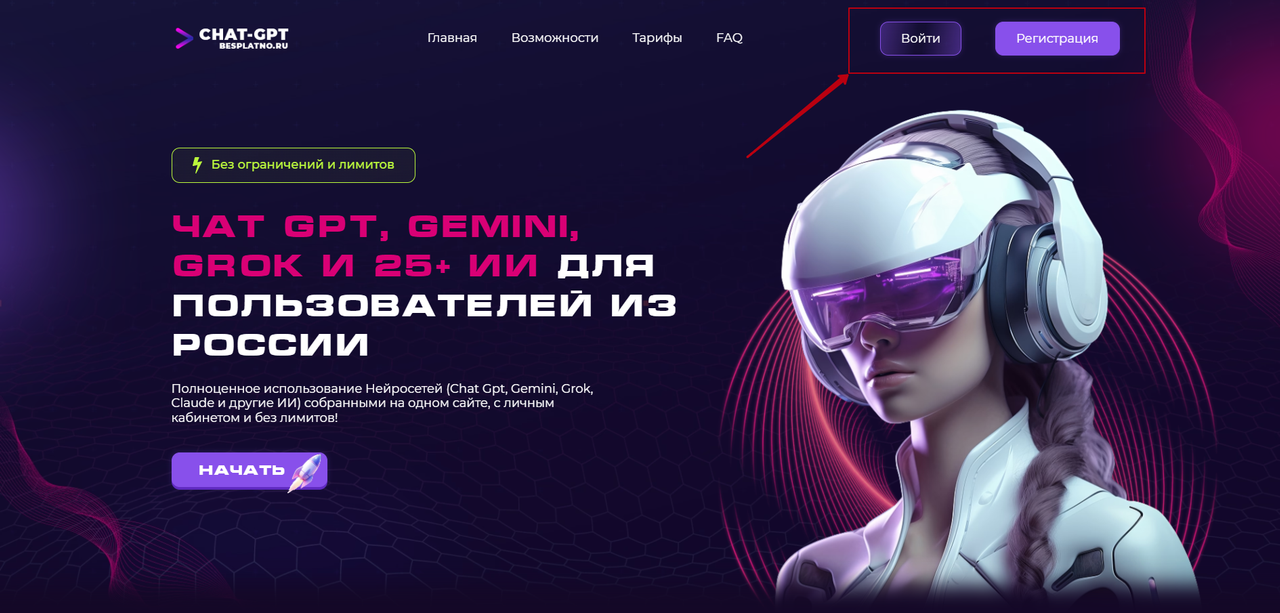Click the pink ЧАТ GPT, GEMINI heading
Screen dimensions: 1280x613
point(376,227)
